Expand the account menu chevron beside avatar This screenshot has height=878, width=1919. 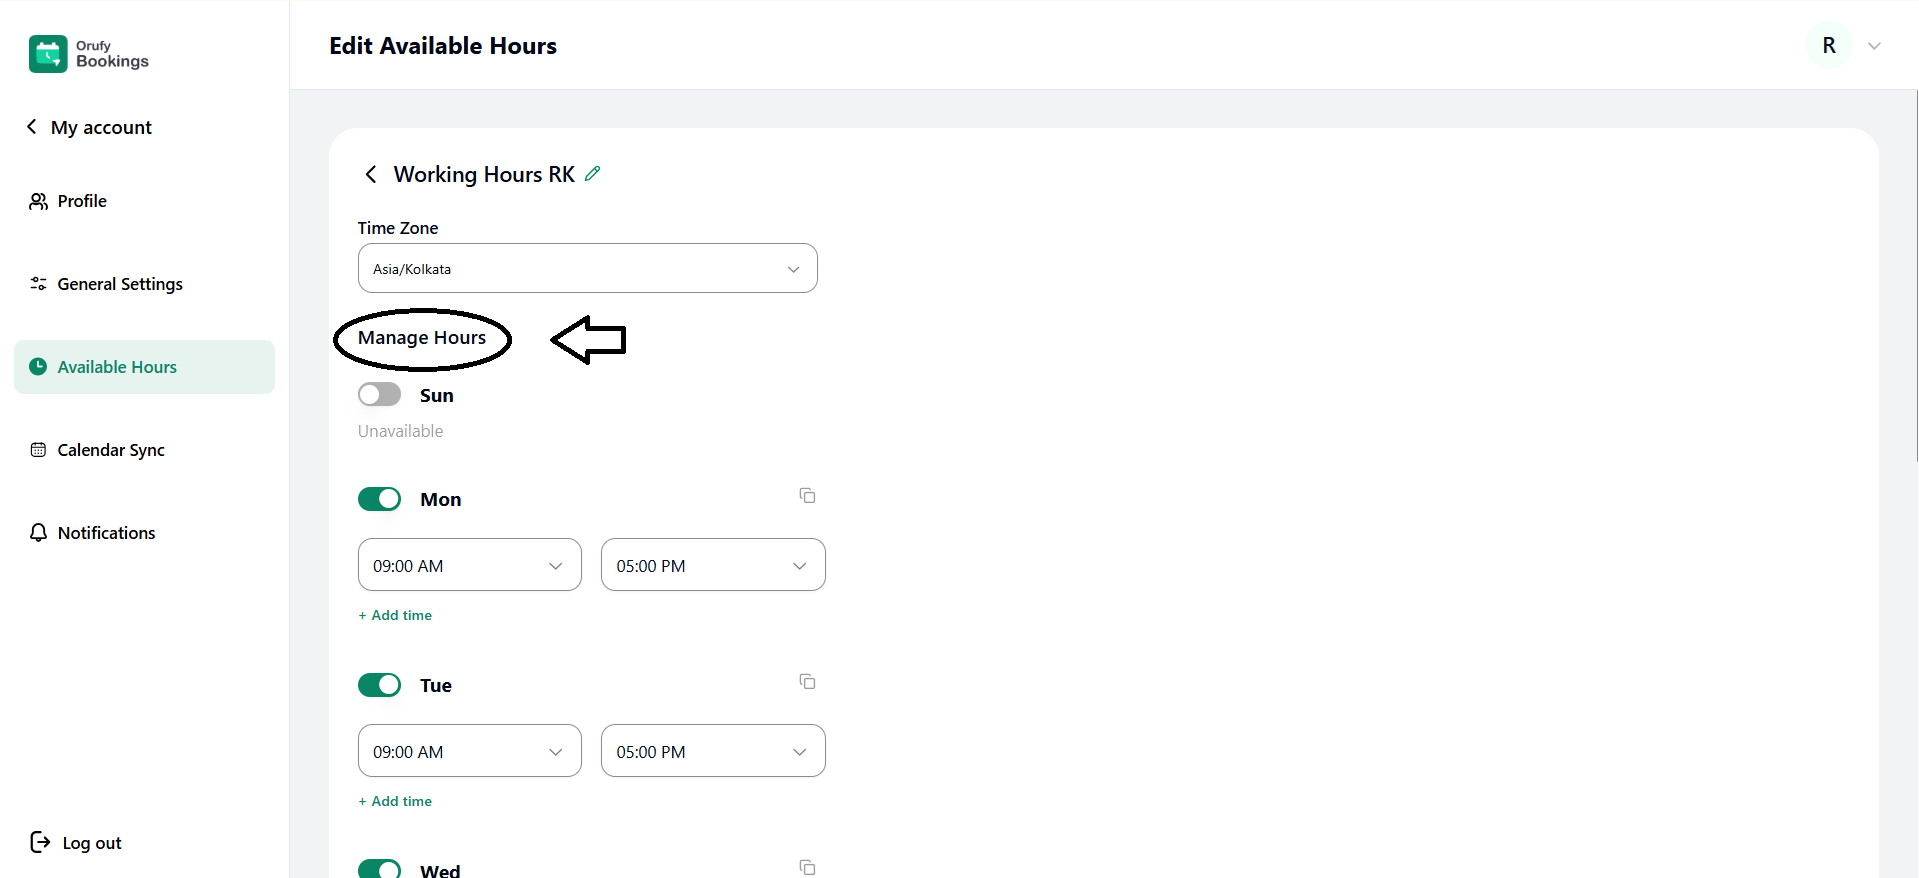[x=1874, y=46]
